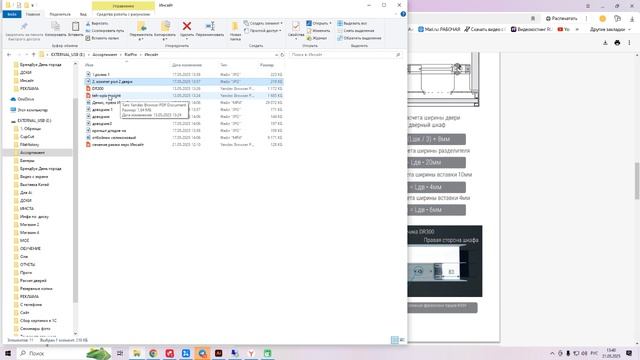This screenshot has height=360, width=640.
Task: Open the blue File tab
Action: (x=11, y=14)
